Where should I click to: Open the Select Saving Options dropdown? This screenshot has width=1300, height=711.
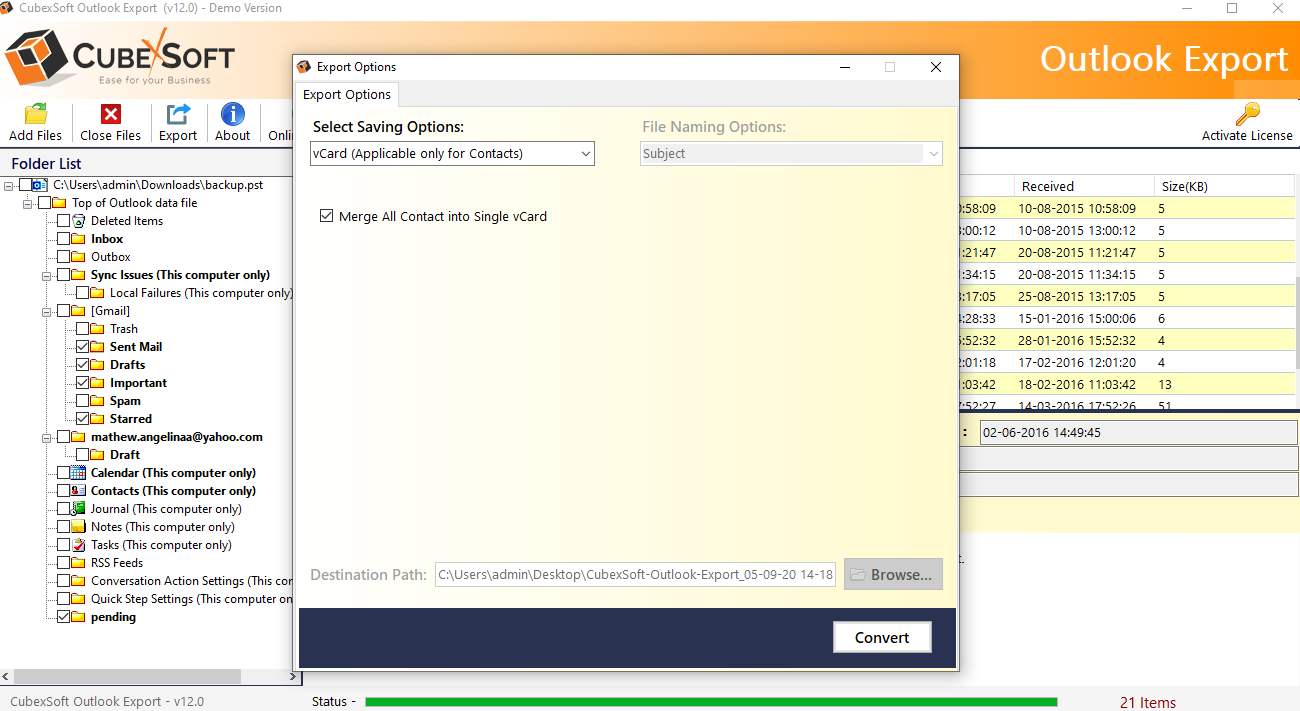[452, 153]
